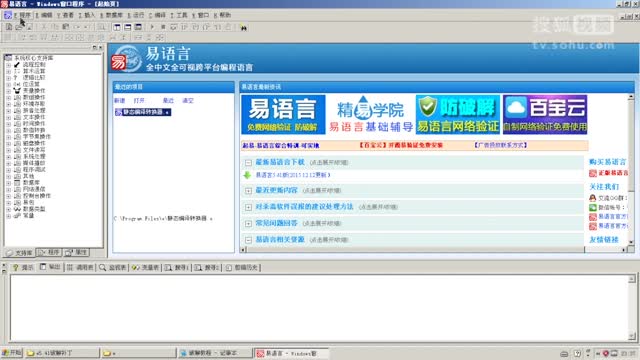Switch to the 提示 output tab
Viewport: 640px width, 360px height.
click(23, 267)
